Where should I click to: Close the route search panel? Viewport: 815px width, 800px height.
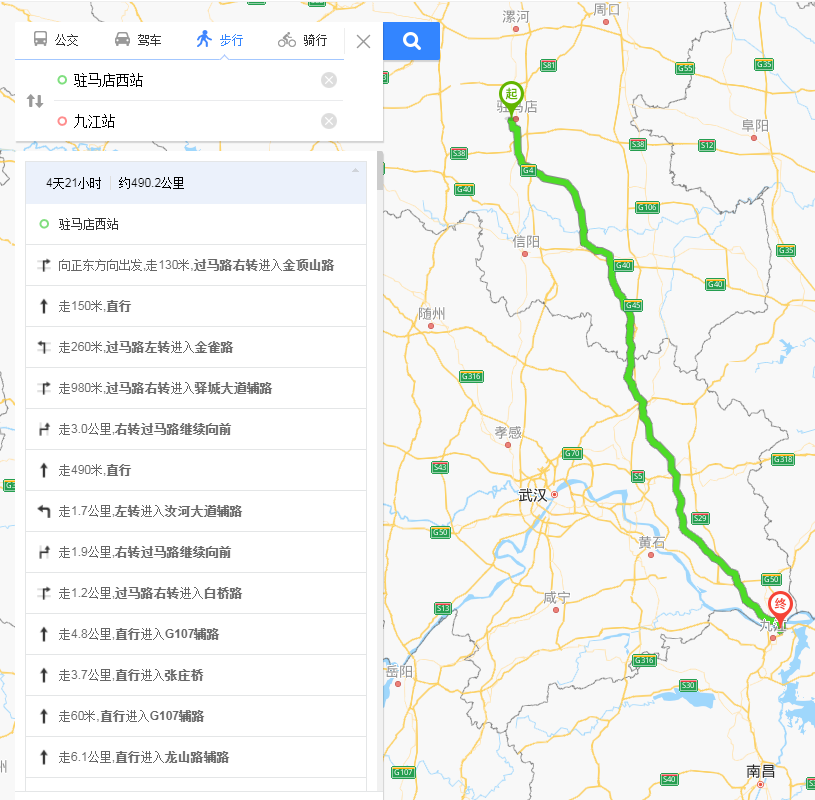(363, 41)
